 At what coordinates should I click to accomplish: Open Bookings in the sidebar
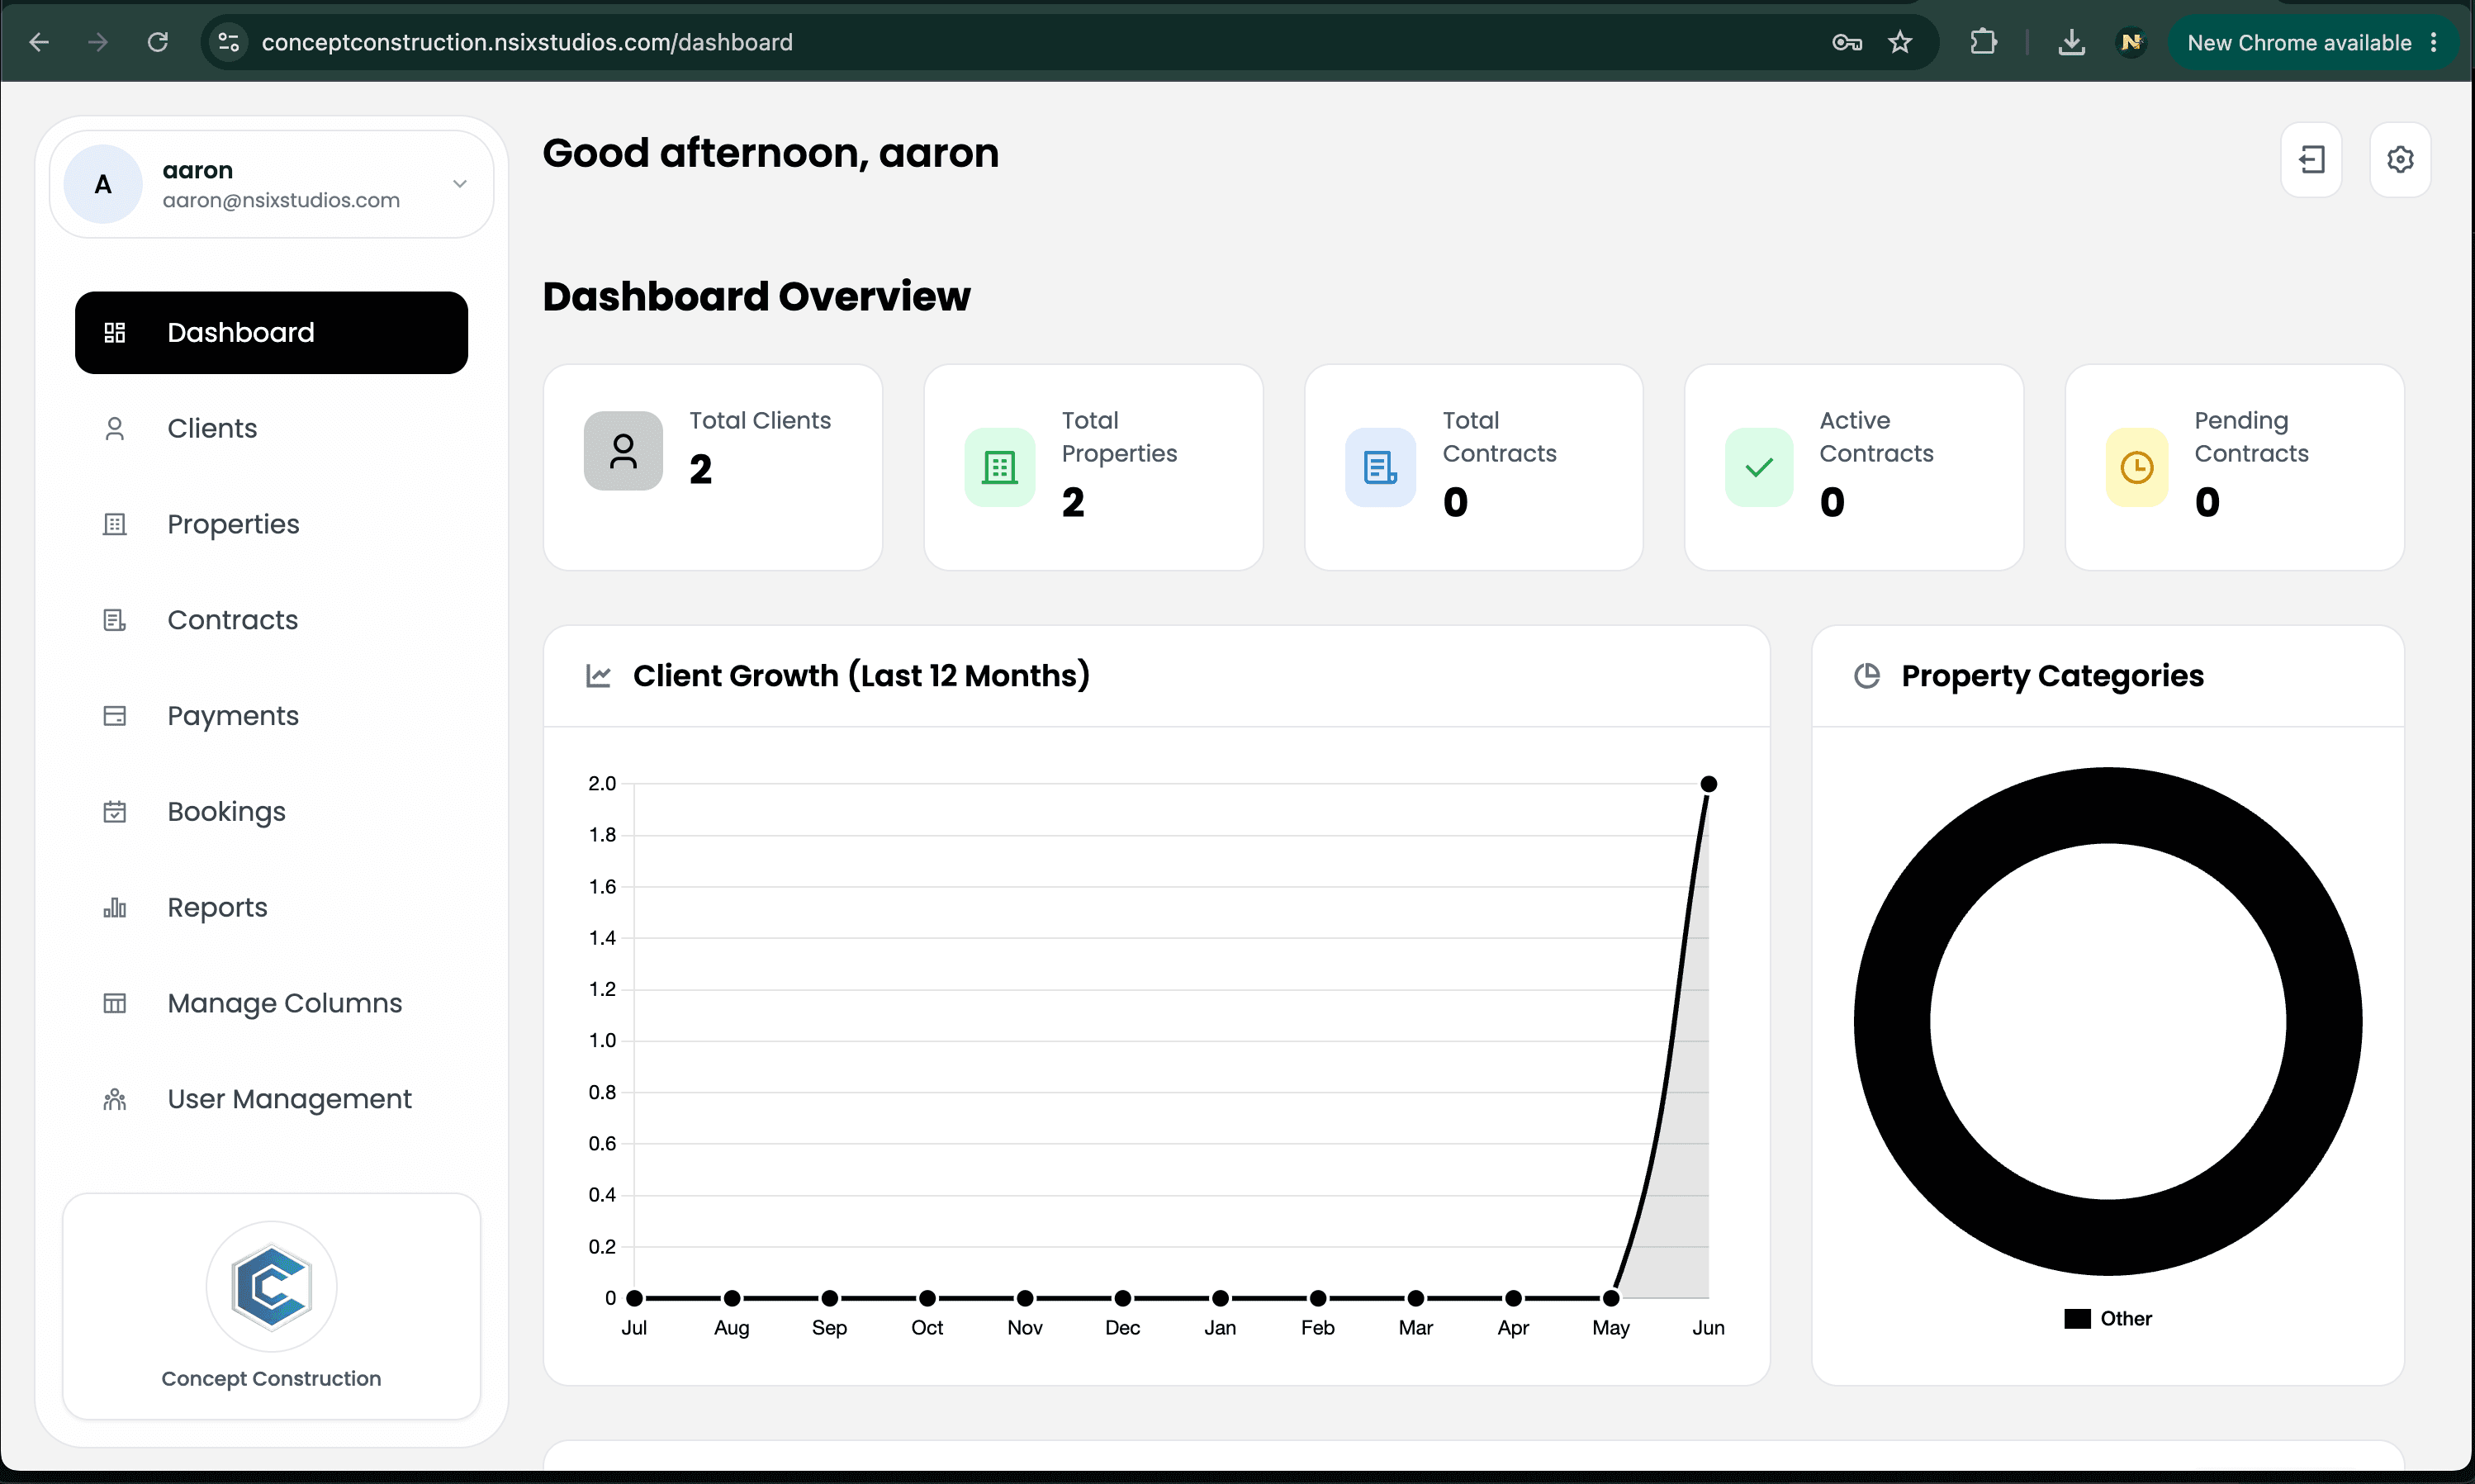(x=271, y=812)
